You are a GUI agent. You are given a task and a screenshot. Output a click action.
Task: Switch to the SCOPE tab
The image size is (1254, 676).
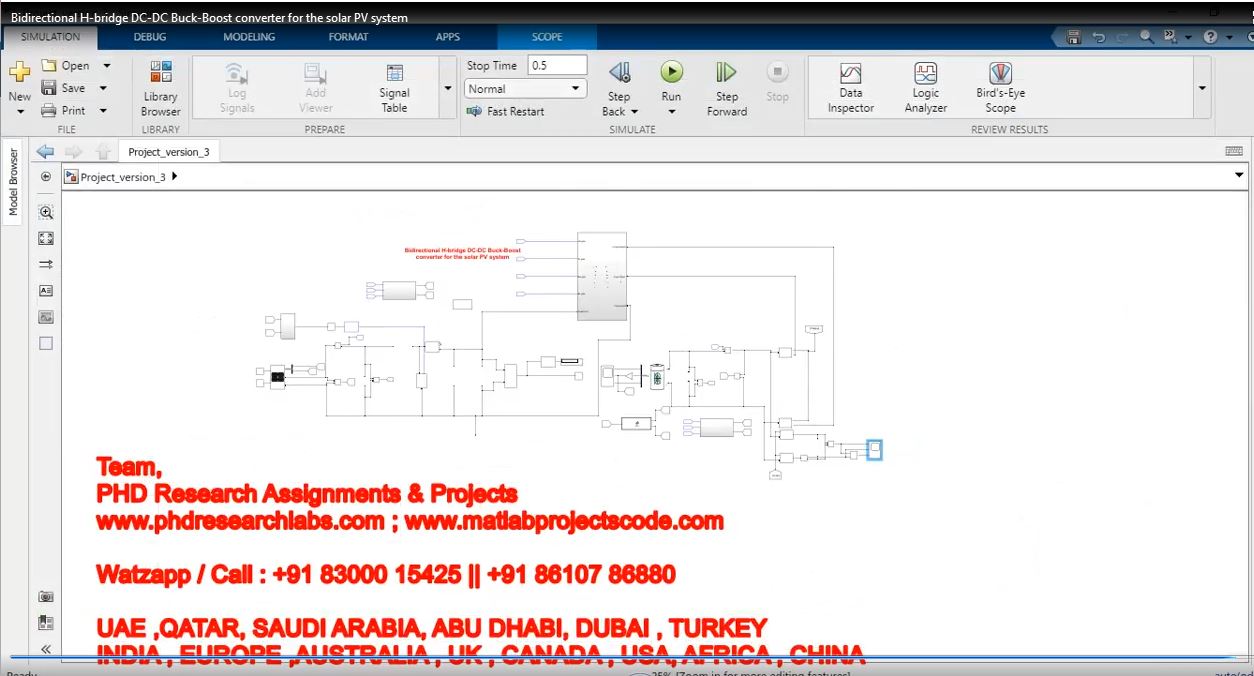click(x=547, y=37)
